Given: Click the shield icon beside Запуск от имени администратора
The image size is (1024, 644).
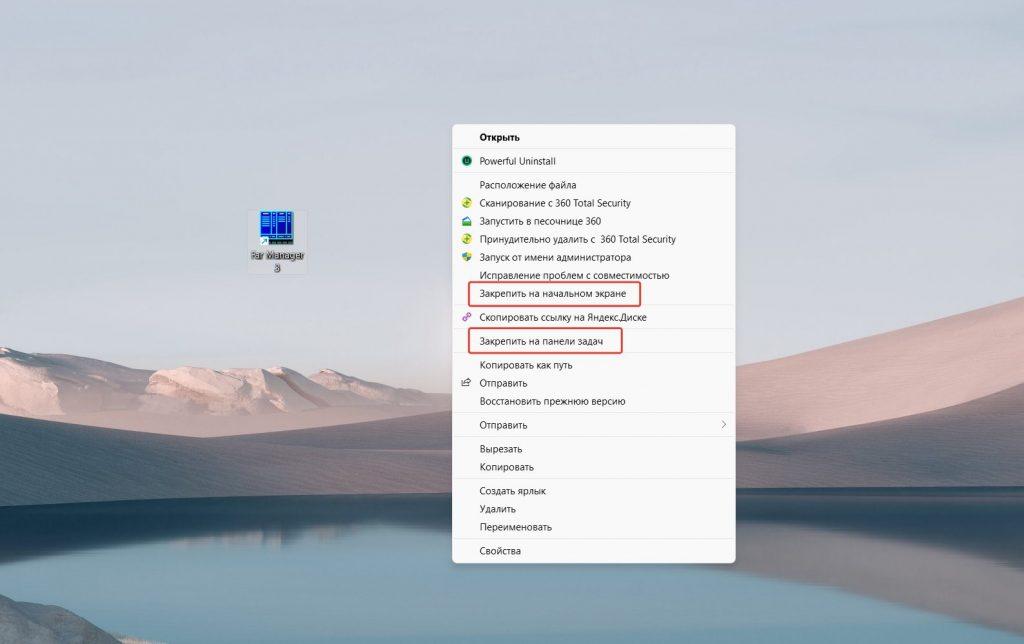Looking at the screenshot, I should coord(466,257).
